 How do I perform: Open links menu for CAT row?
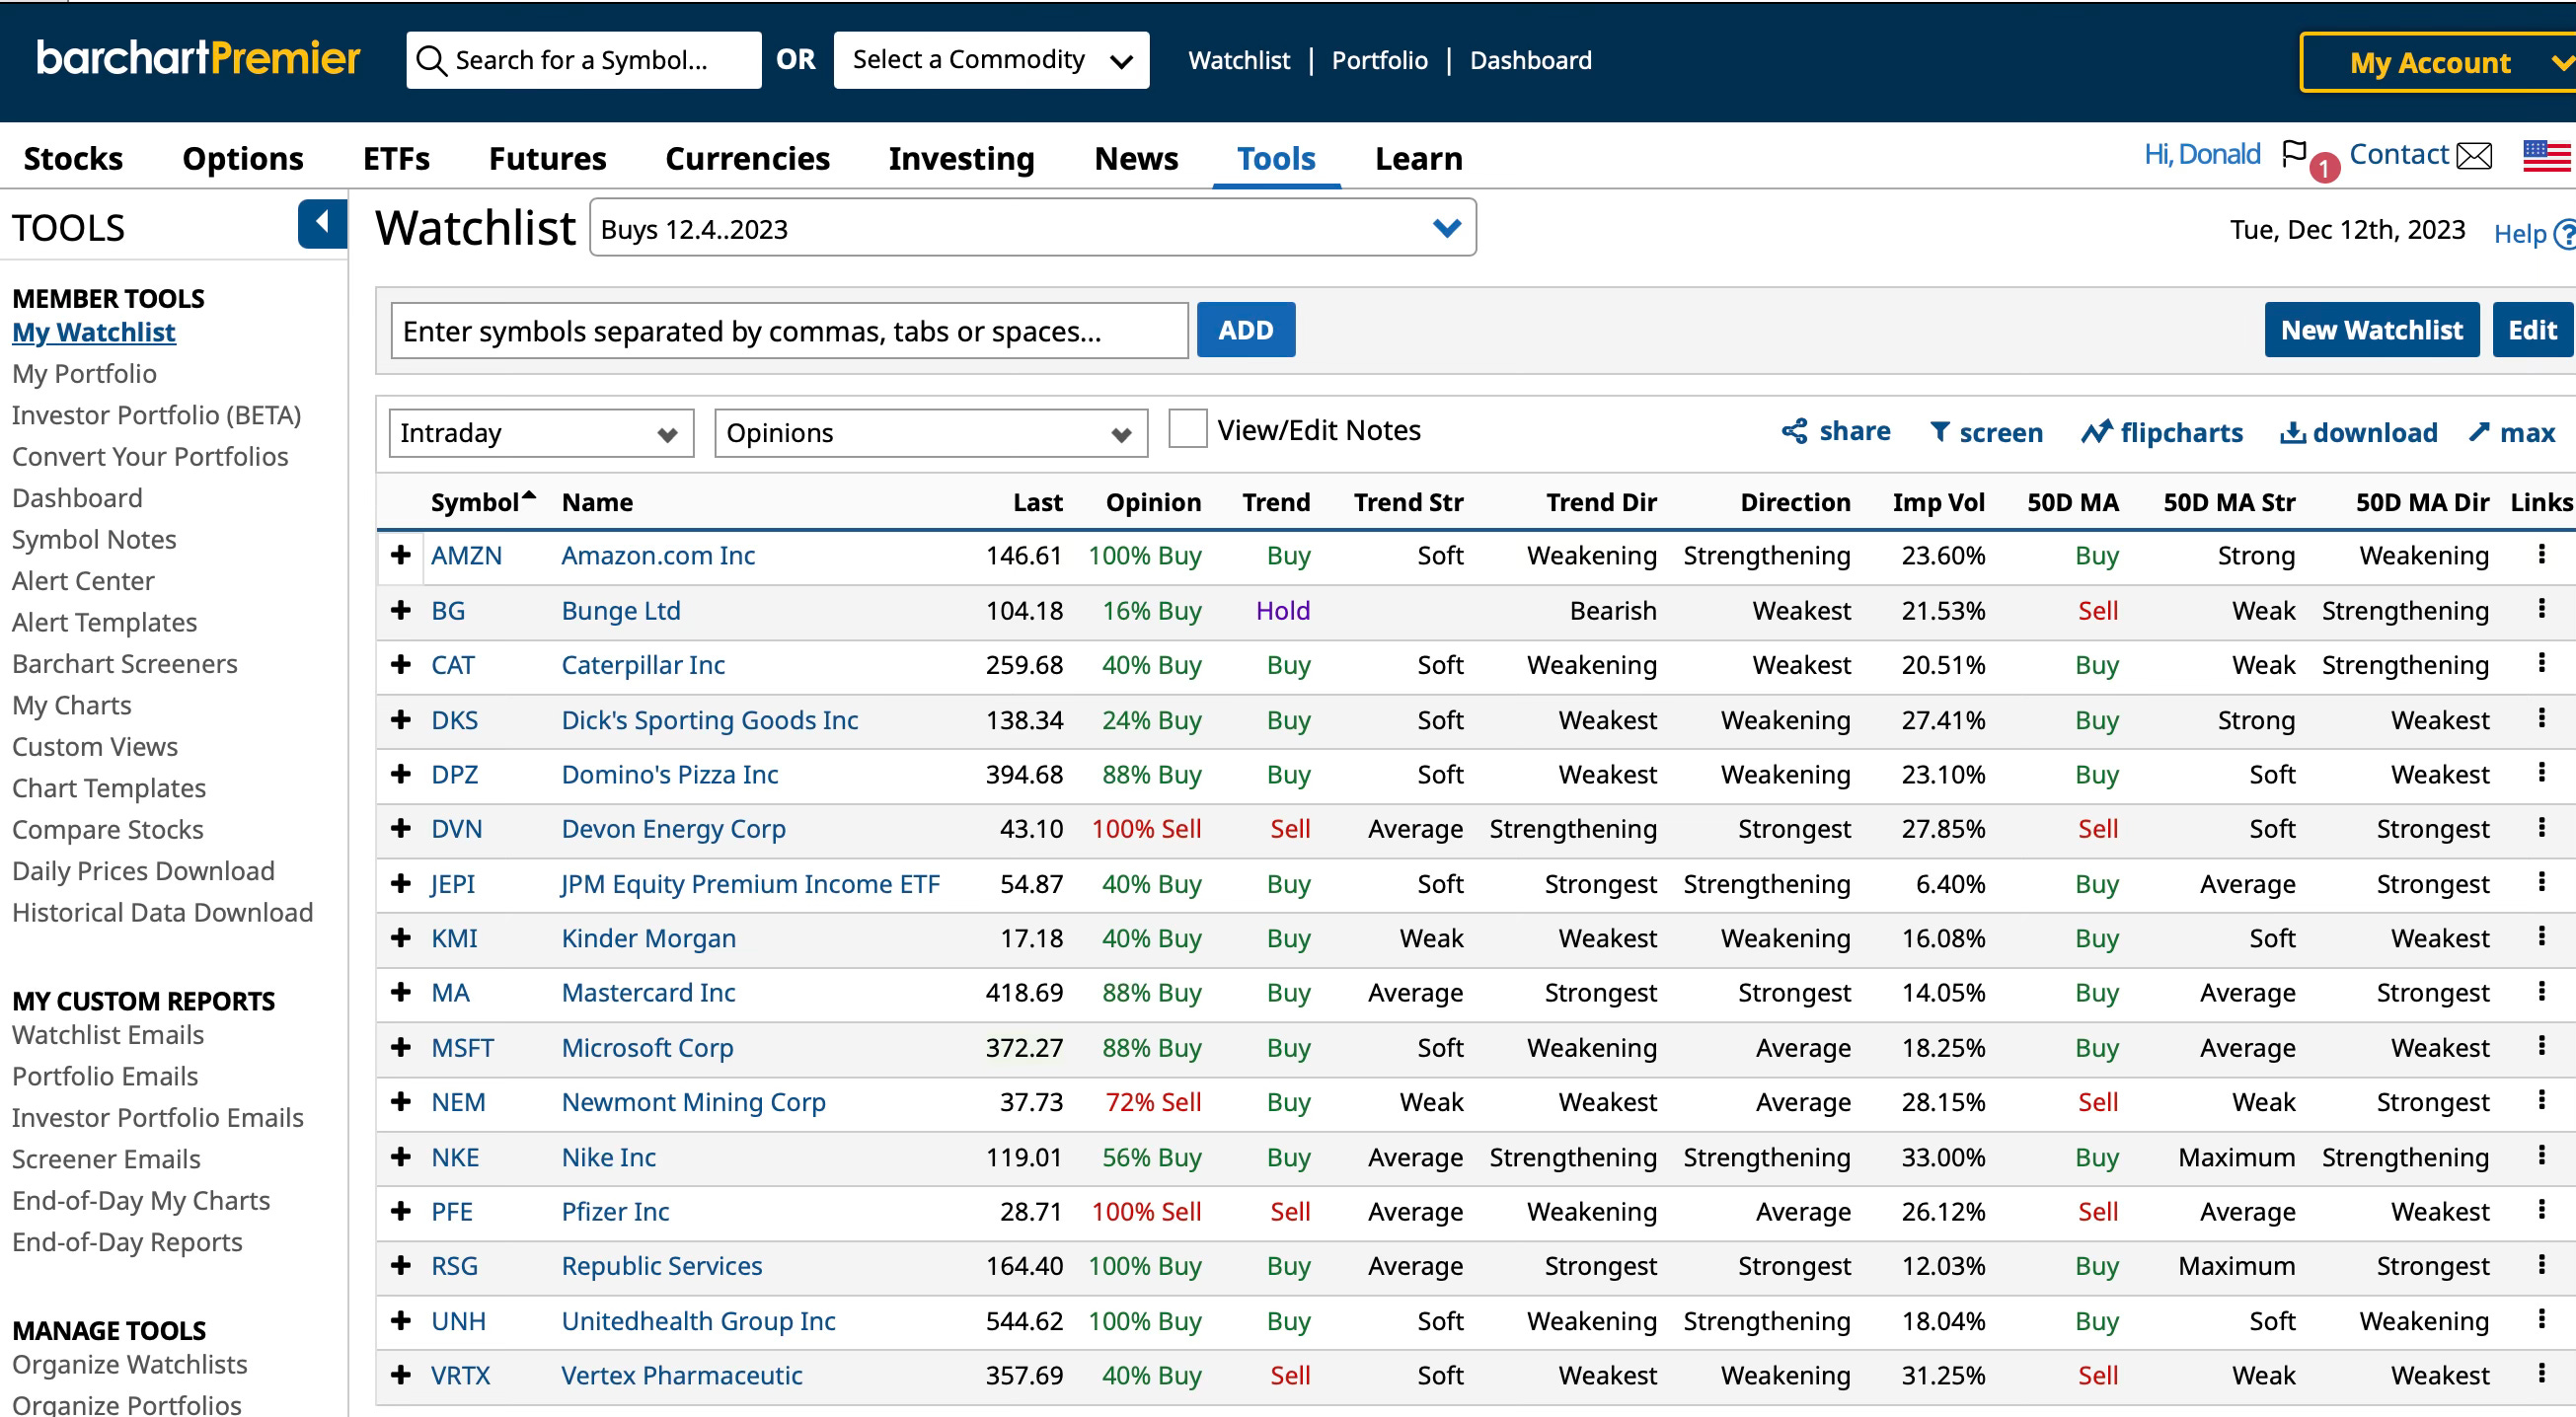(2541, 664)
